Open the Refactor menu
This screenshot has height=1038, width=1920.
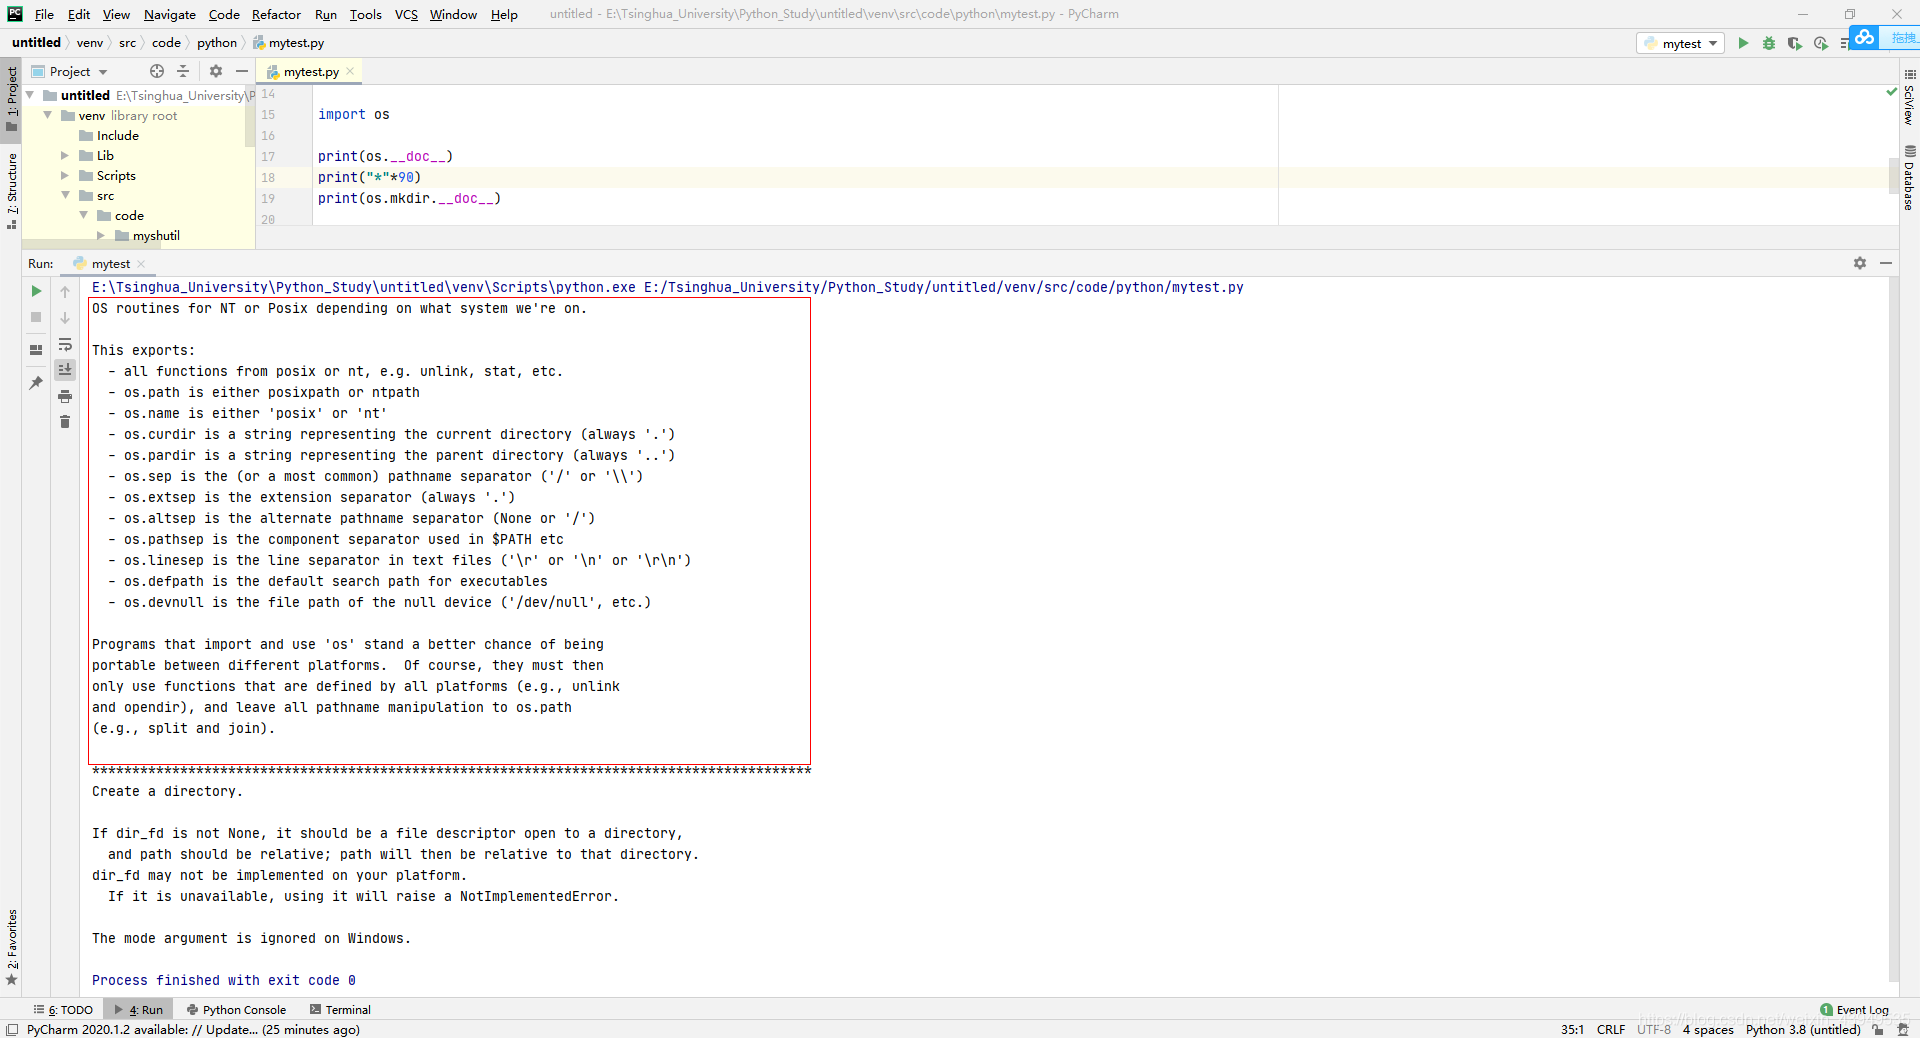pos(276,14)
